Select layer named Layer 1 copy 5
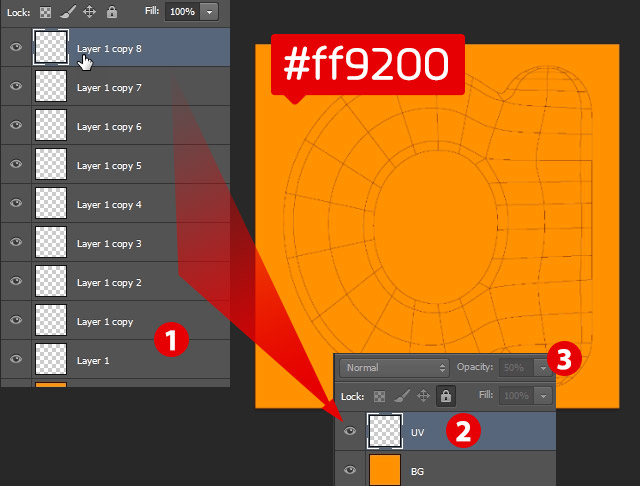 (109, 166)
